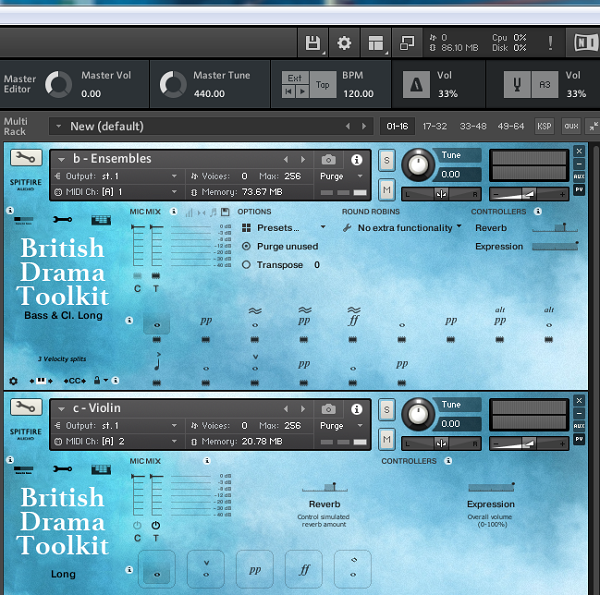Open spanner view in Bass & Cl. Long panel

click(x=62, y=219)
